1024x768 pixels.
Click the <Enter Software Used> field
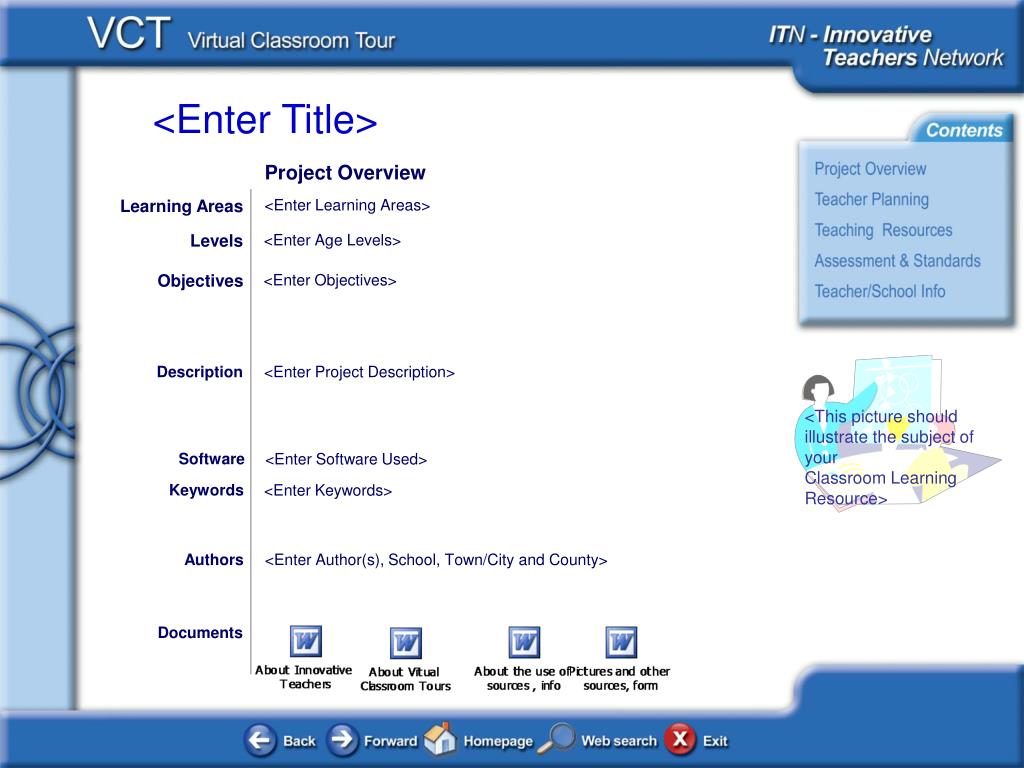[x=345, y=460]
